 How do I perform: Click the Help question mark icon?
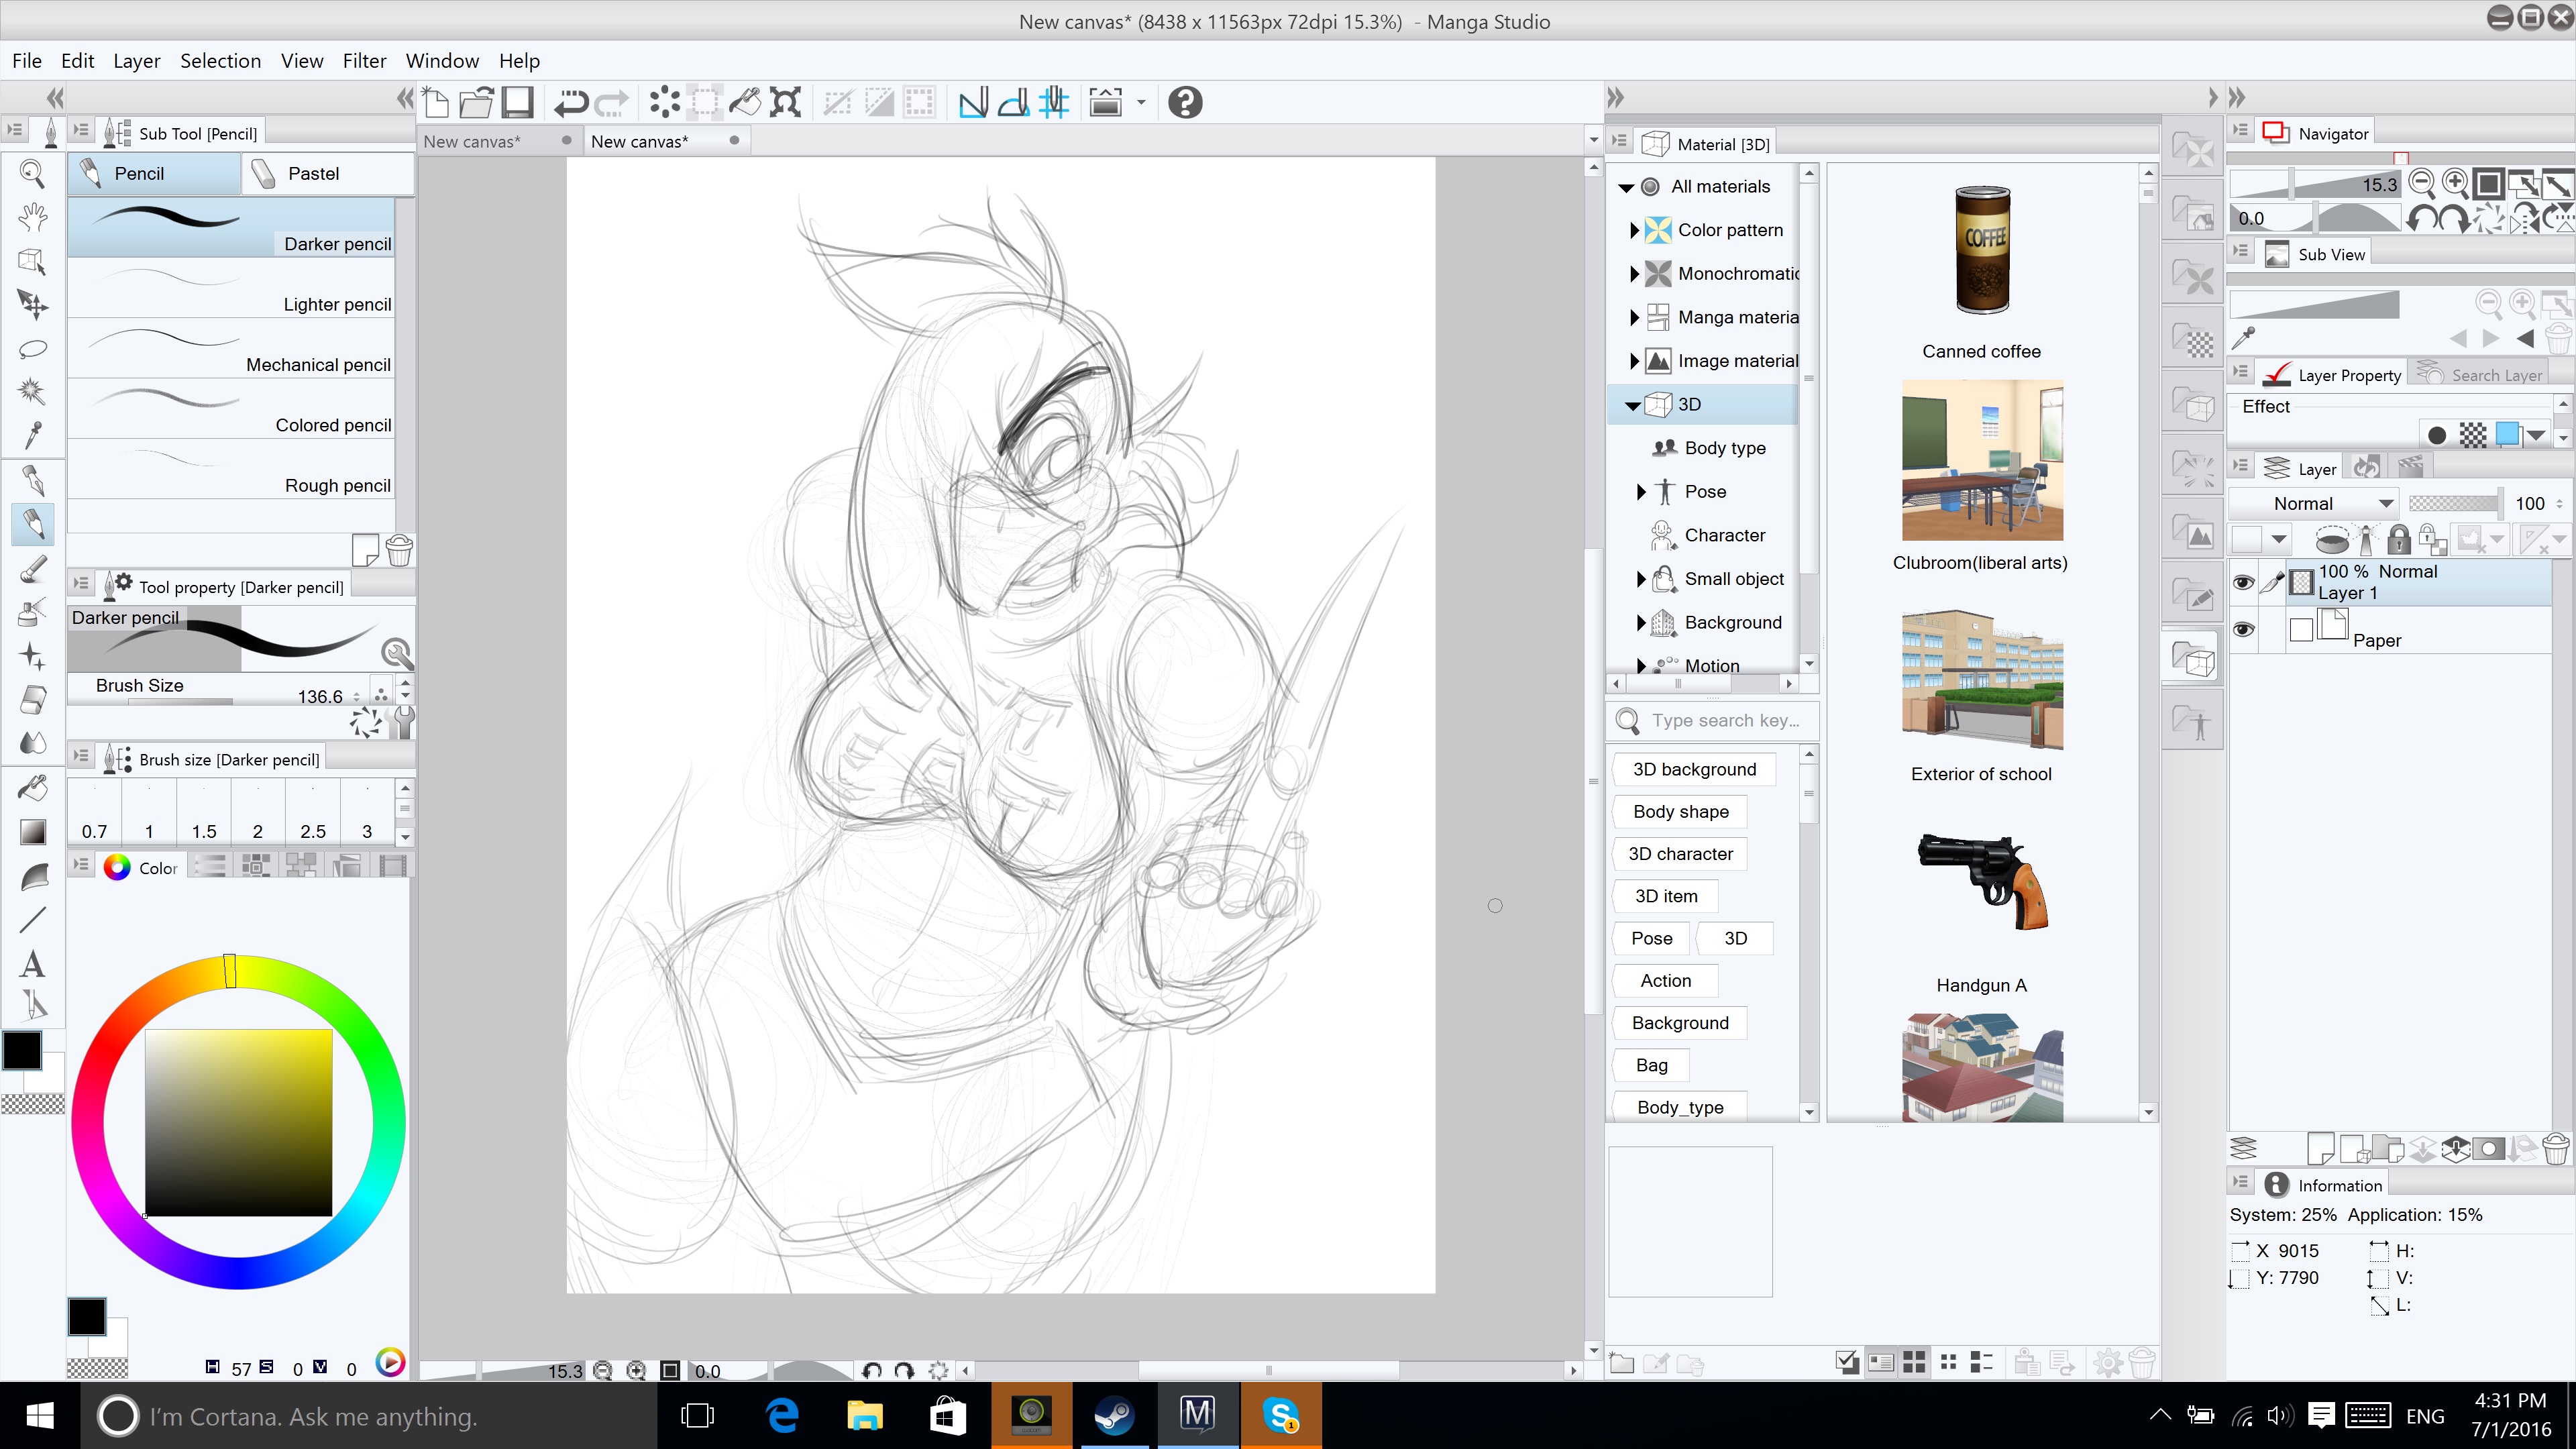[1185, 102]
